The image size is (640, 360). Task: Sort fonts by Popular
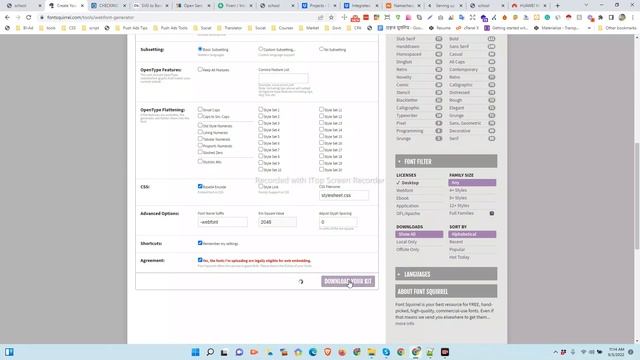(x=457, y=249)
